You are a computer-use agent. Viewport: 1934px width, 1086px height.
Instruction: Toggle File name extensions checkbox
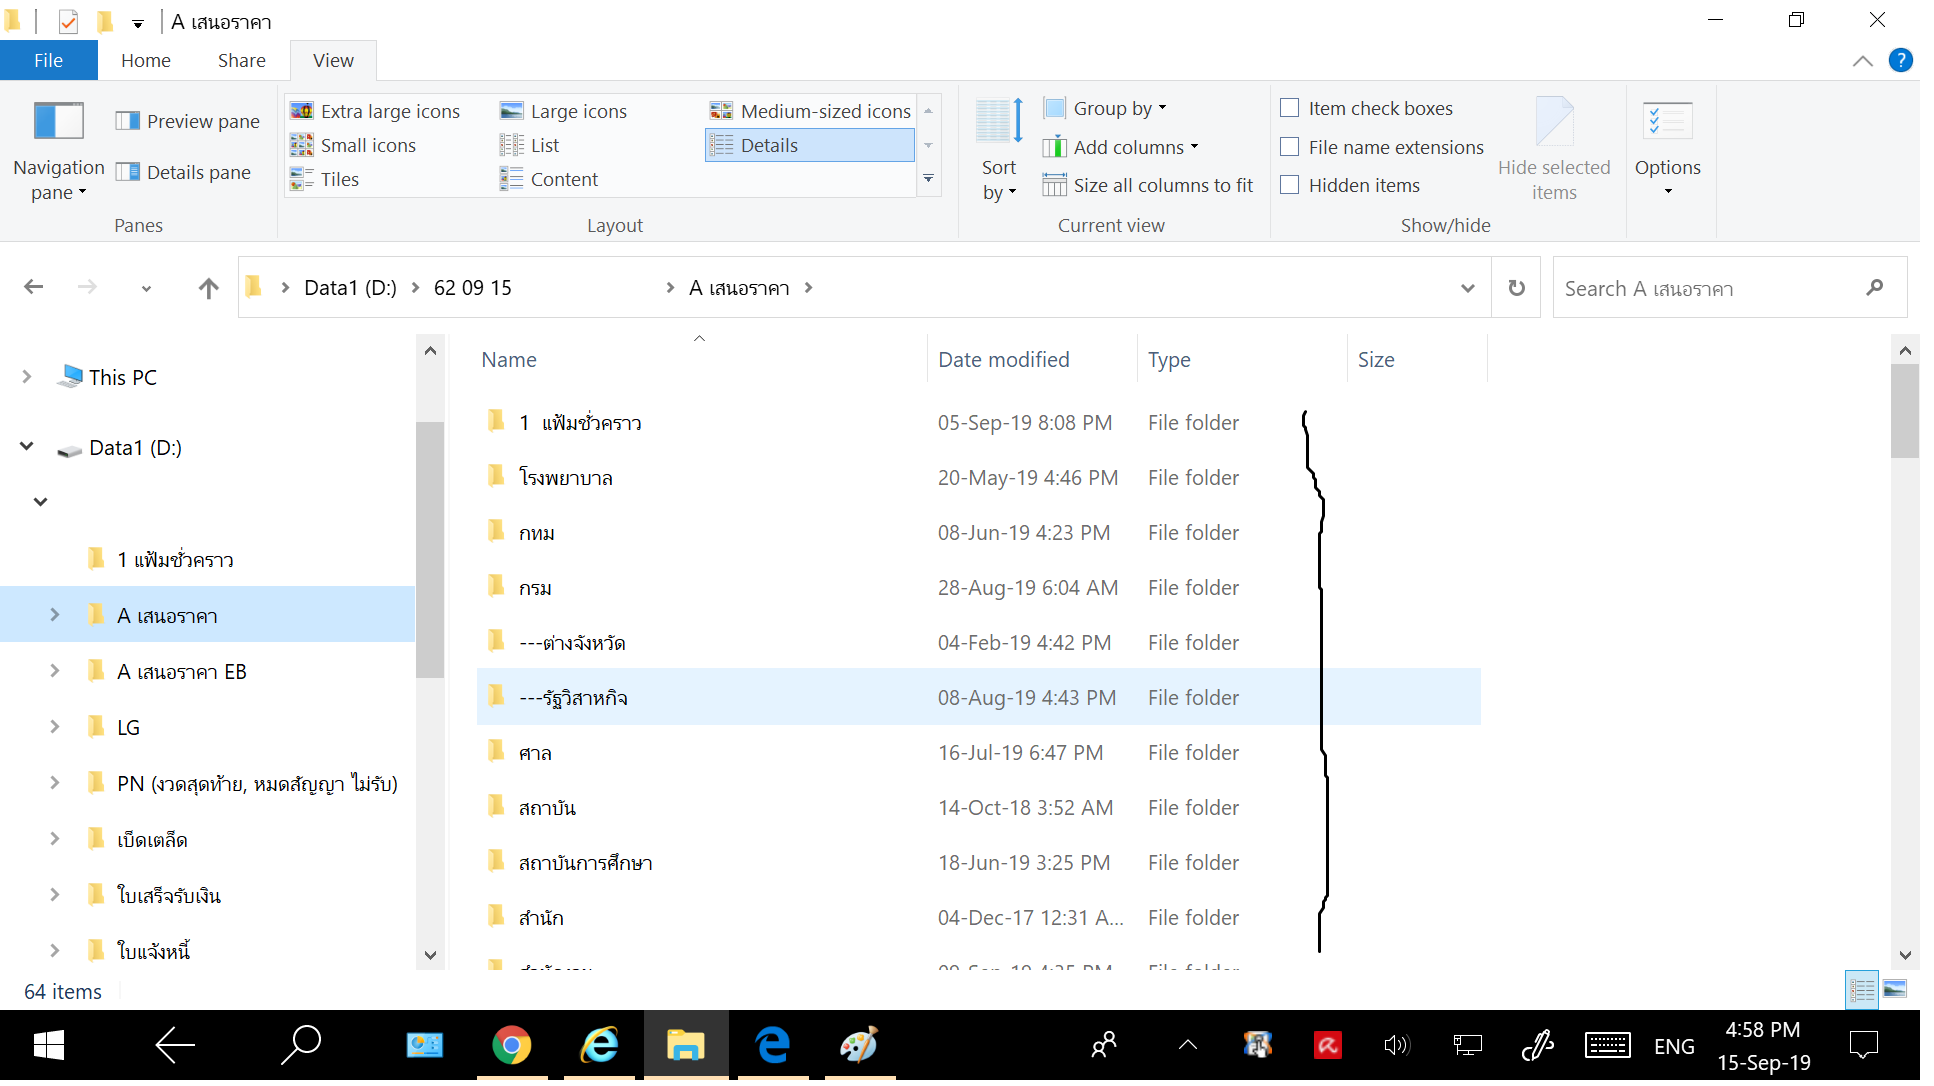(1290, 147)
